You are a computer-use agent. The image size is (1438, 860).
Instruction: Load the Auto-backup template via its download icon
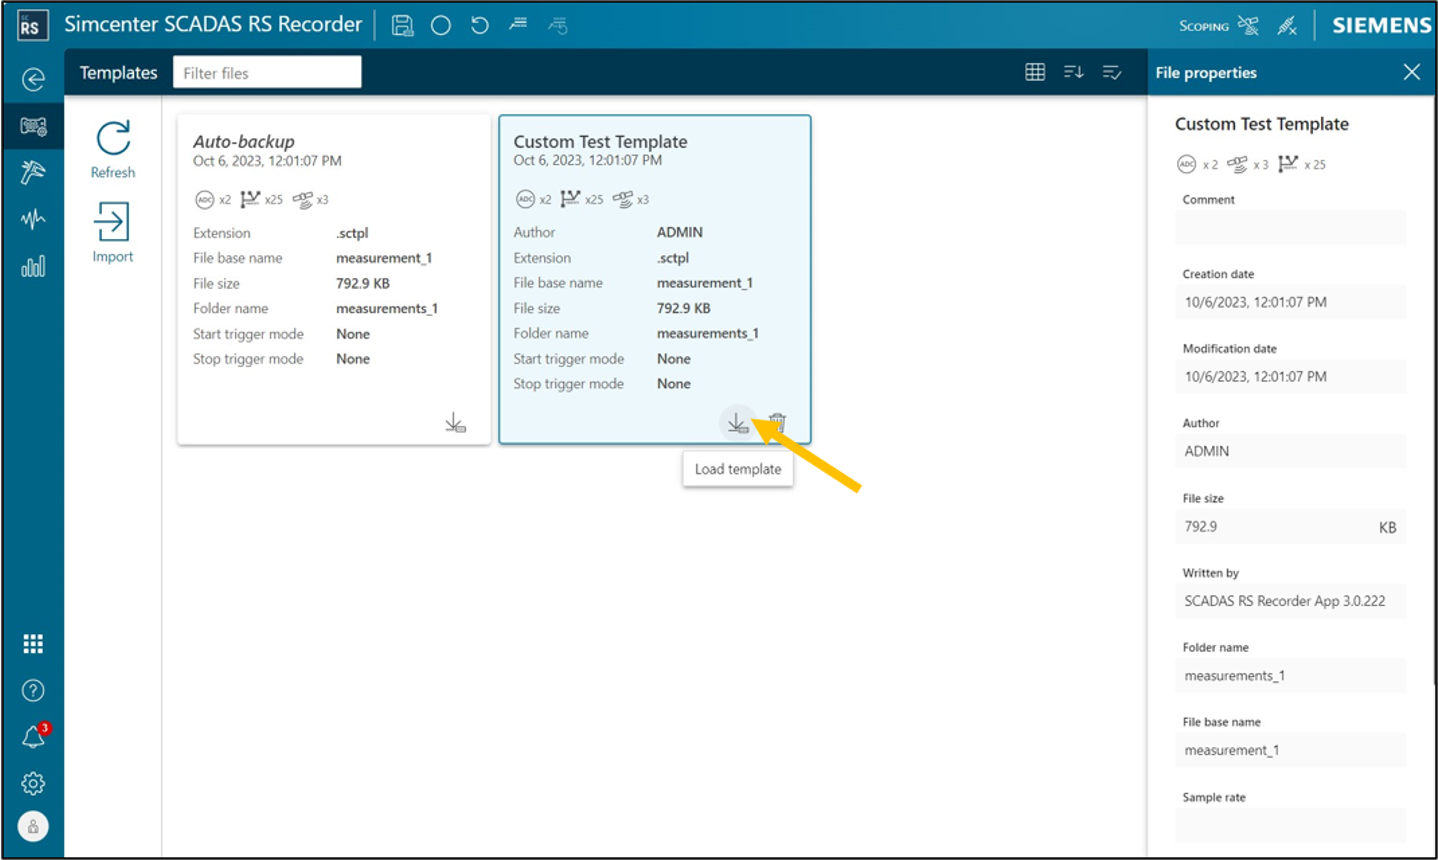(x=455, y=423)
